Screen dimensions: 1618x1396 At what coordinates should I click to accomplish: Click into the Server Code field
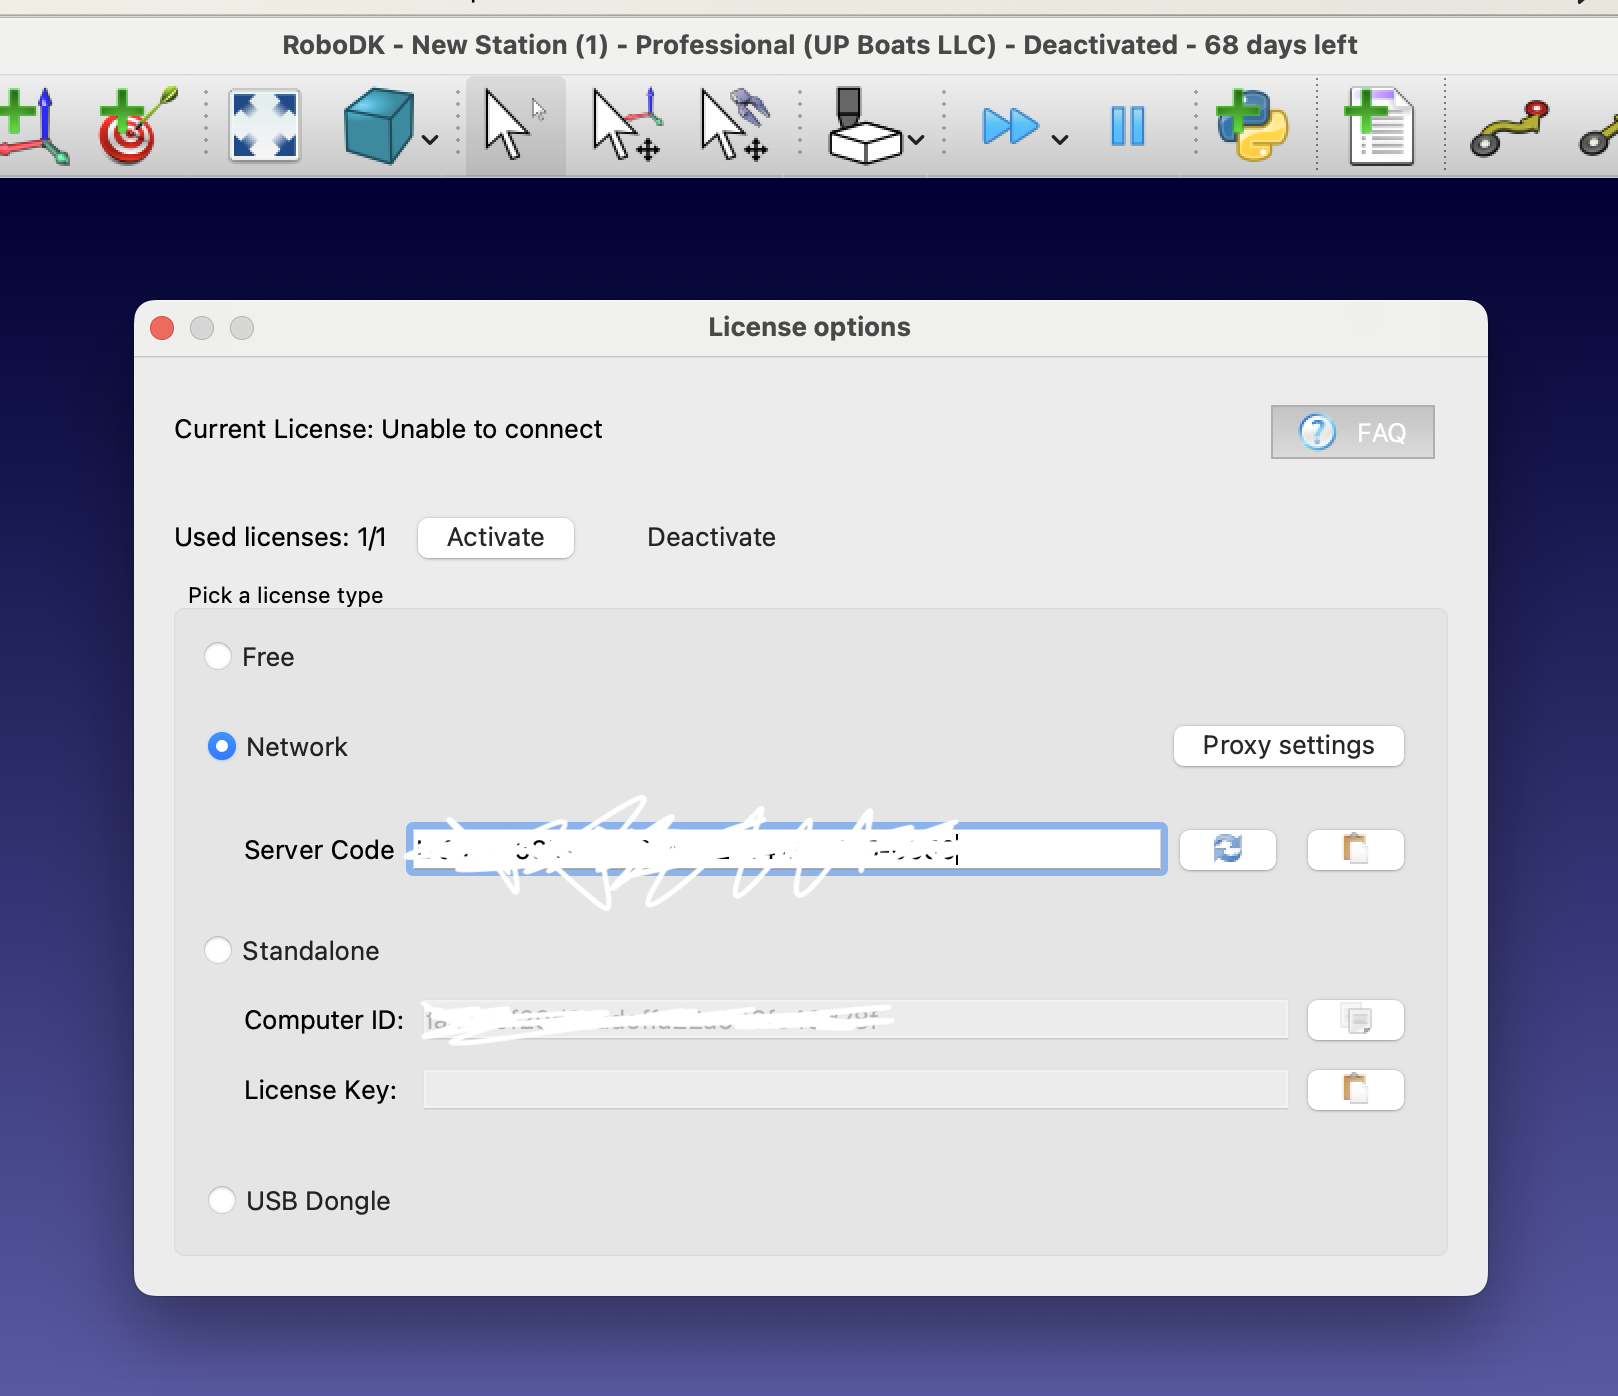coord(786,850)
